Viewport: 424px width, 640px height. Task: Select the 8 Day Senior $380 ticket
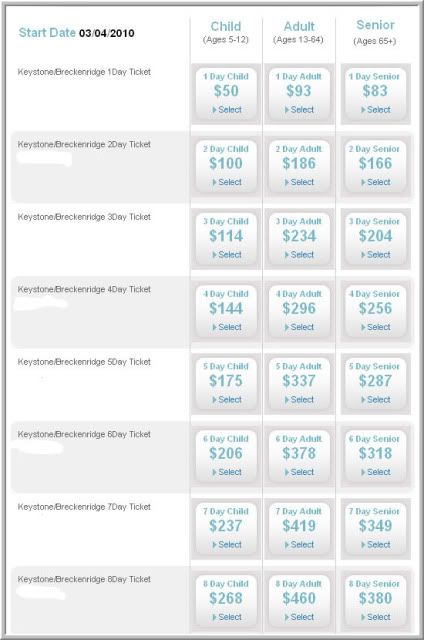tap(375, 601)
